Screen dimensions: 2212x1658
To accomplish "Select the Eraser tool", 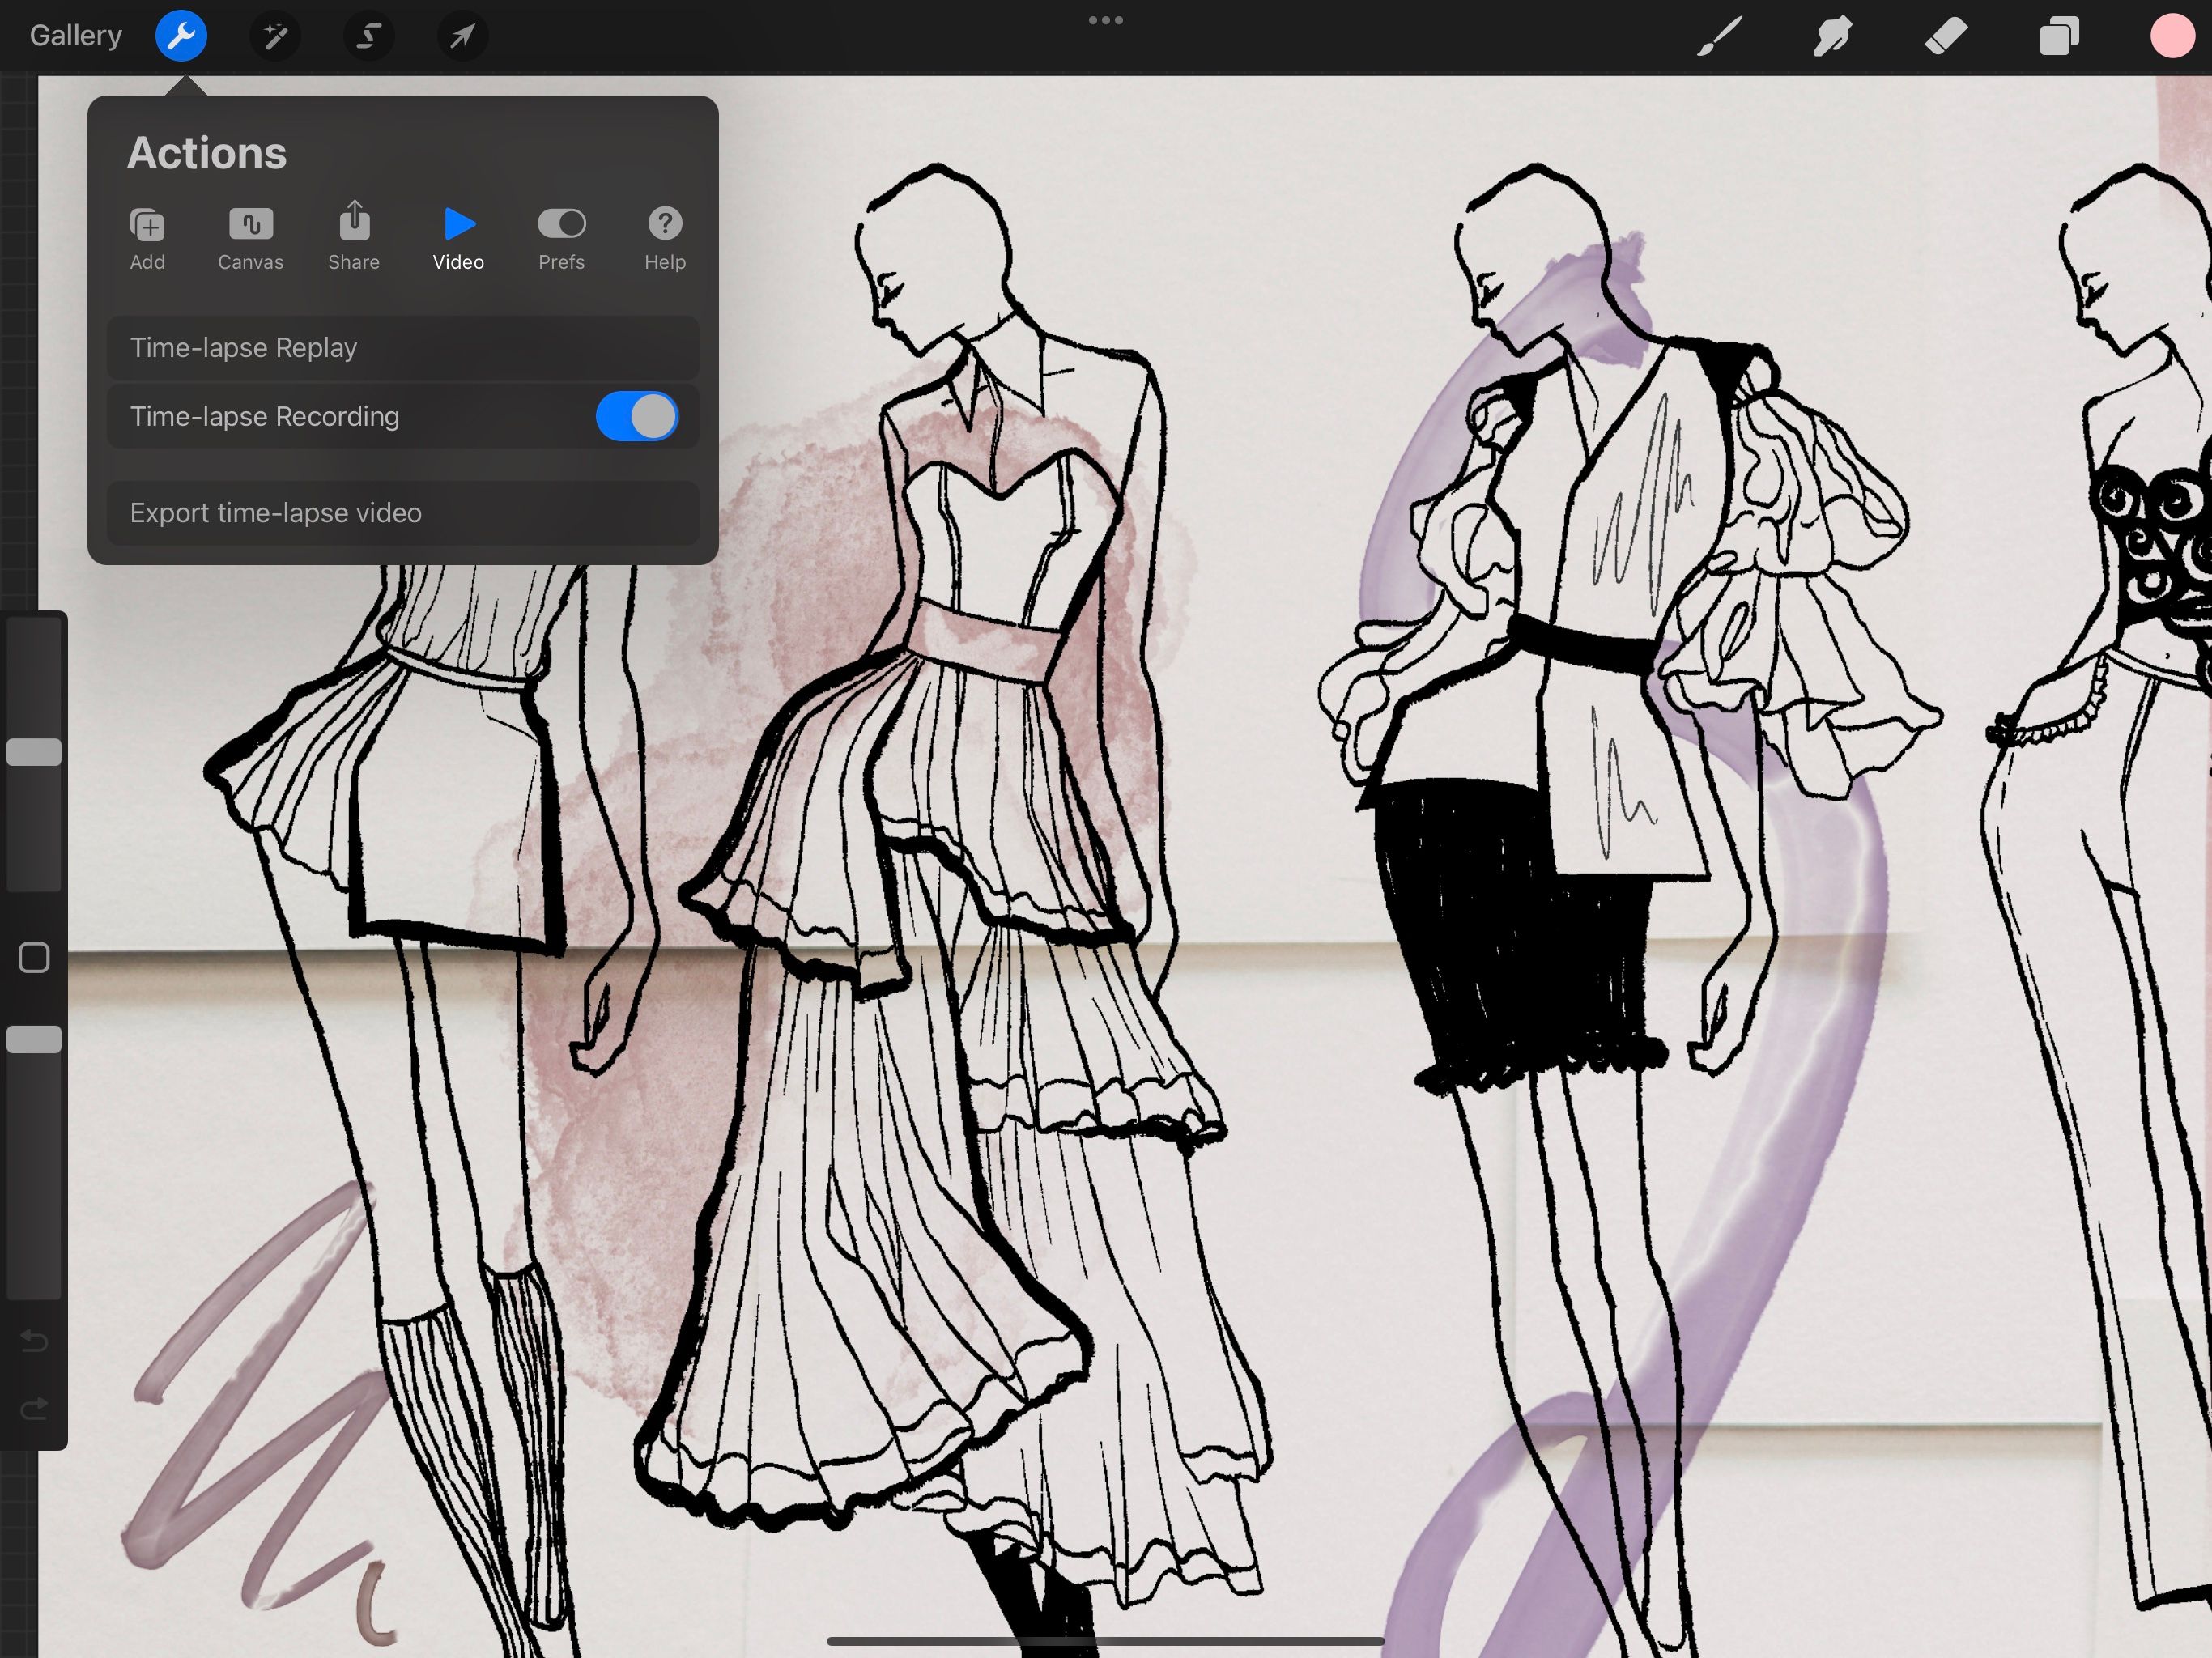I will click(x=1946, y=36).
